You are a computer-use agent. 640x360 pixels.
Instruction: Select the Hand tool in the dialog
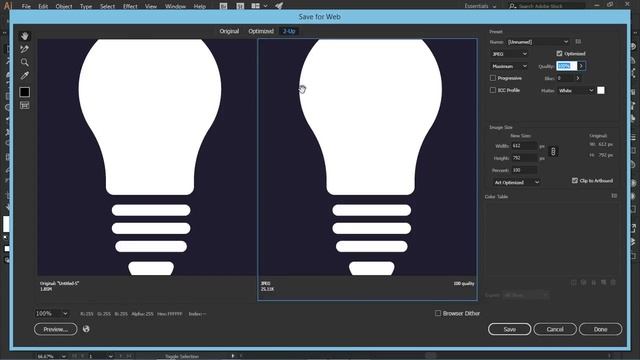coord(24,36)
